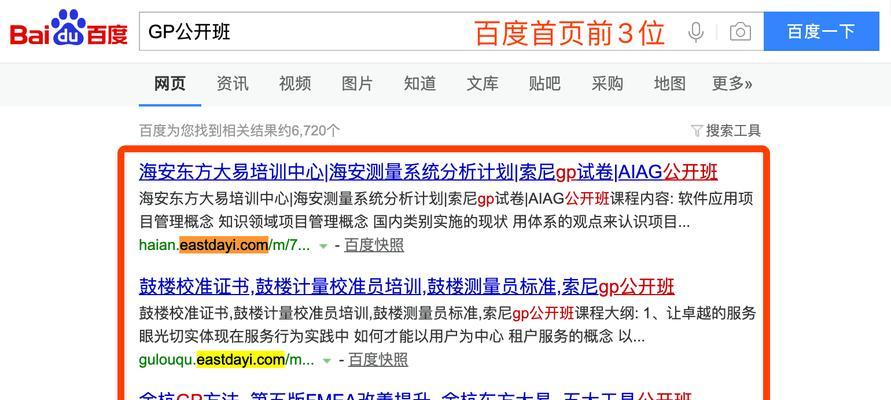Expand dropdown arrow beside gulouqu.eastdayi.com
This screenshot has width=891, height=400.
[x=327, y=361]
